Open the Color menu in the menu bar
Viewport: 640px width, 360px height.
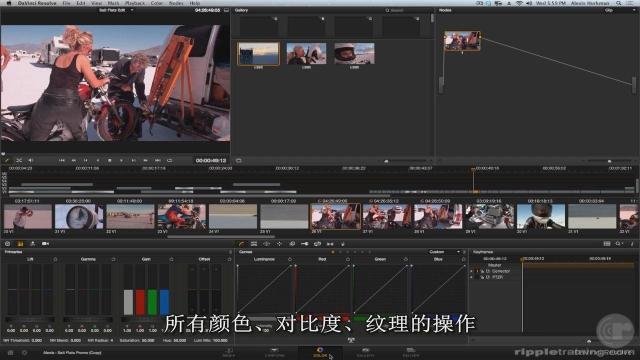(x=157, y=3)
